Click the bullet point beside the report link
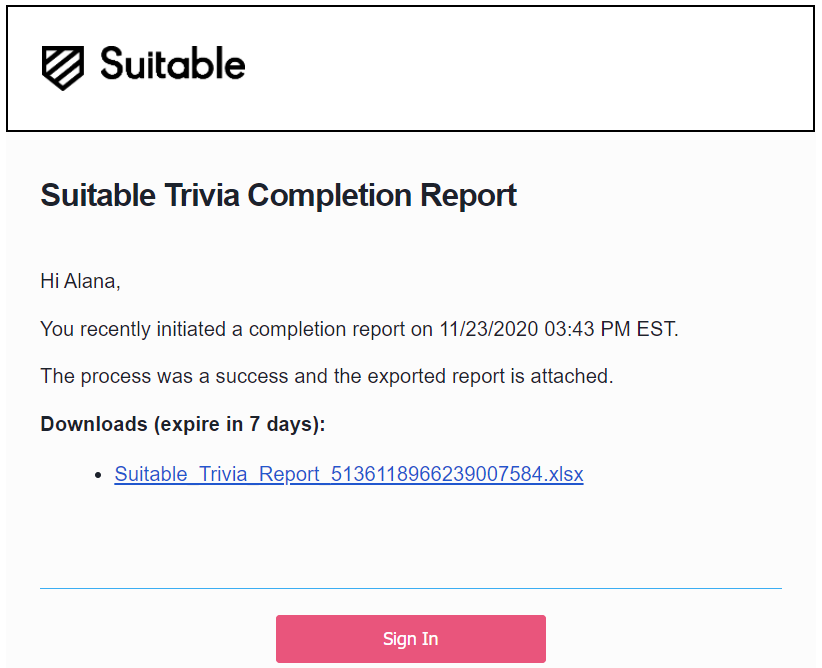The width and height of the screenshot is (822, 668). 99,474
